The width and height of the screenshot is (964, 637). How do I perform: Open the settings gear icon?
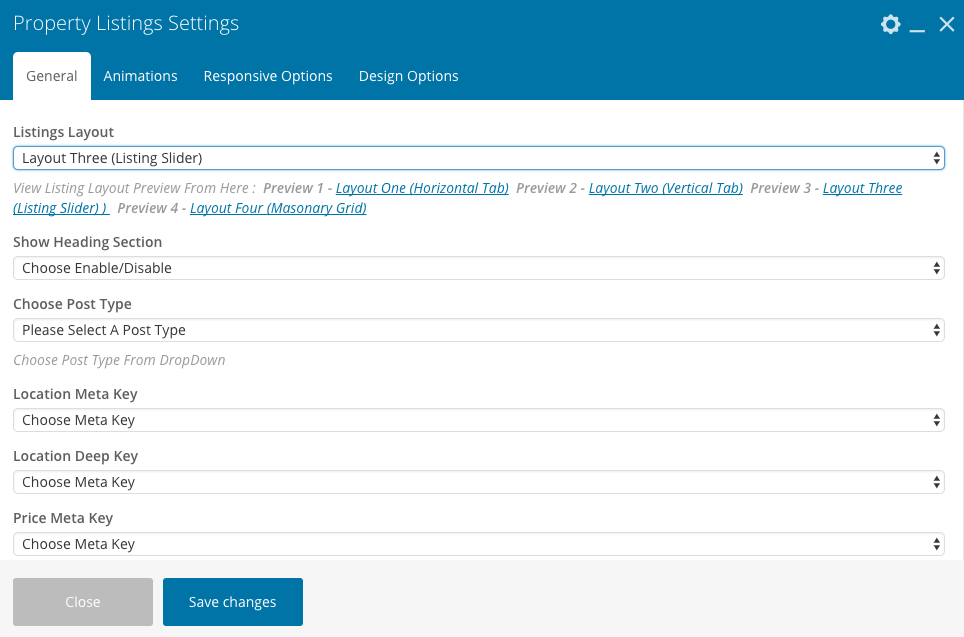click(890, 24)
